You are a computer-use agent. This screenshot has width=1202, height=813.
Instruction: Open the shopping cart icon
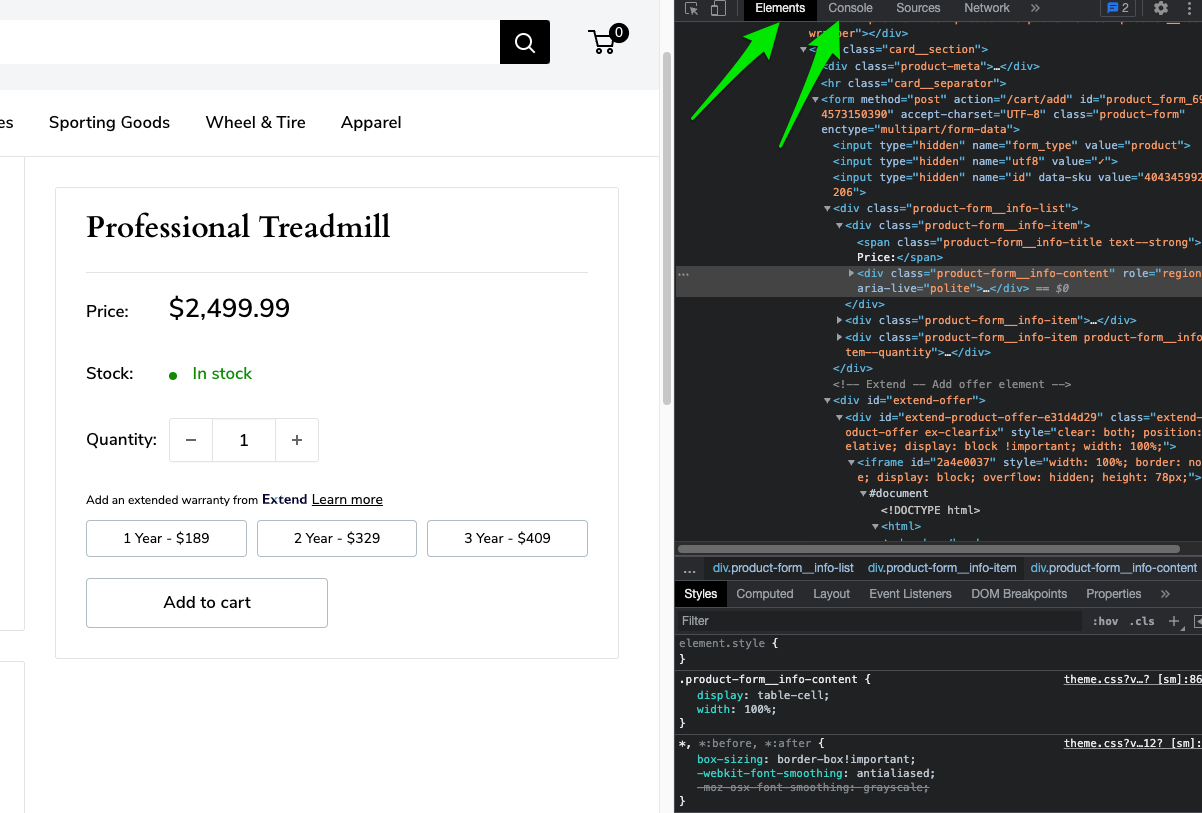tap(607, 40)
